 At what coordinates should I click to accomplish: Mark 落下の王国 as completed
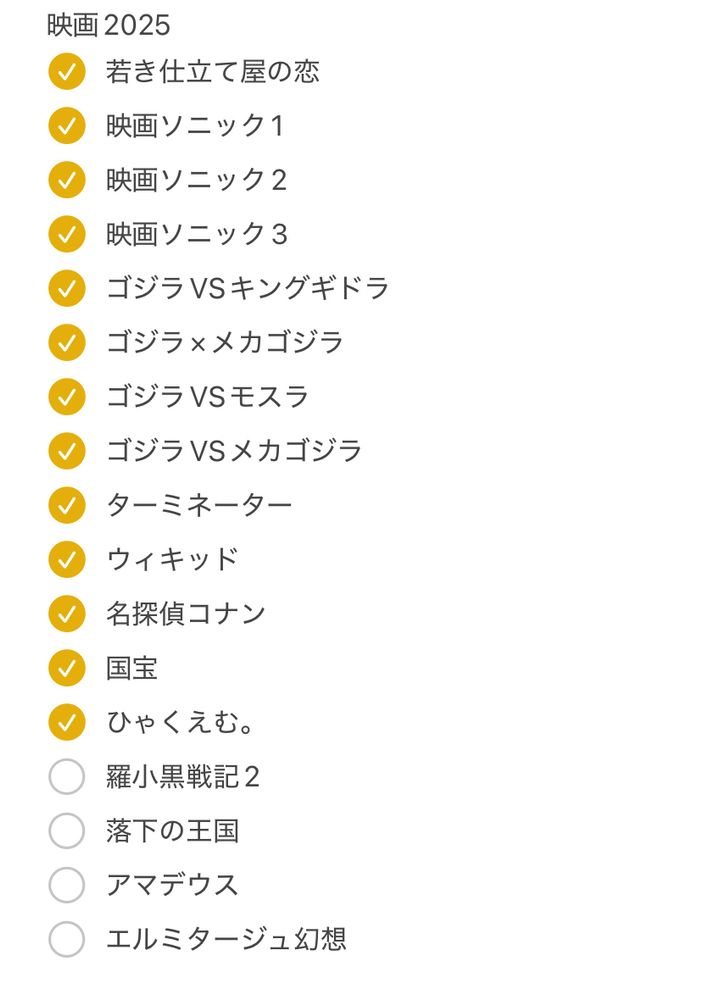pos(66,830)
